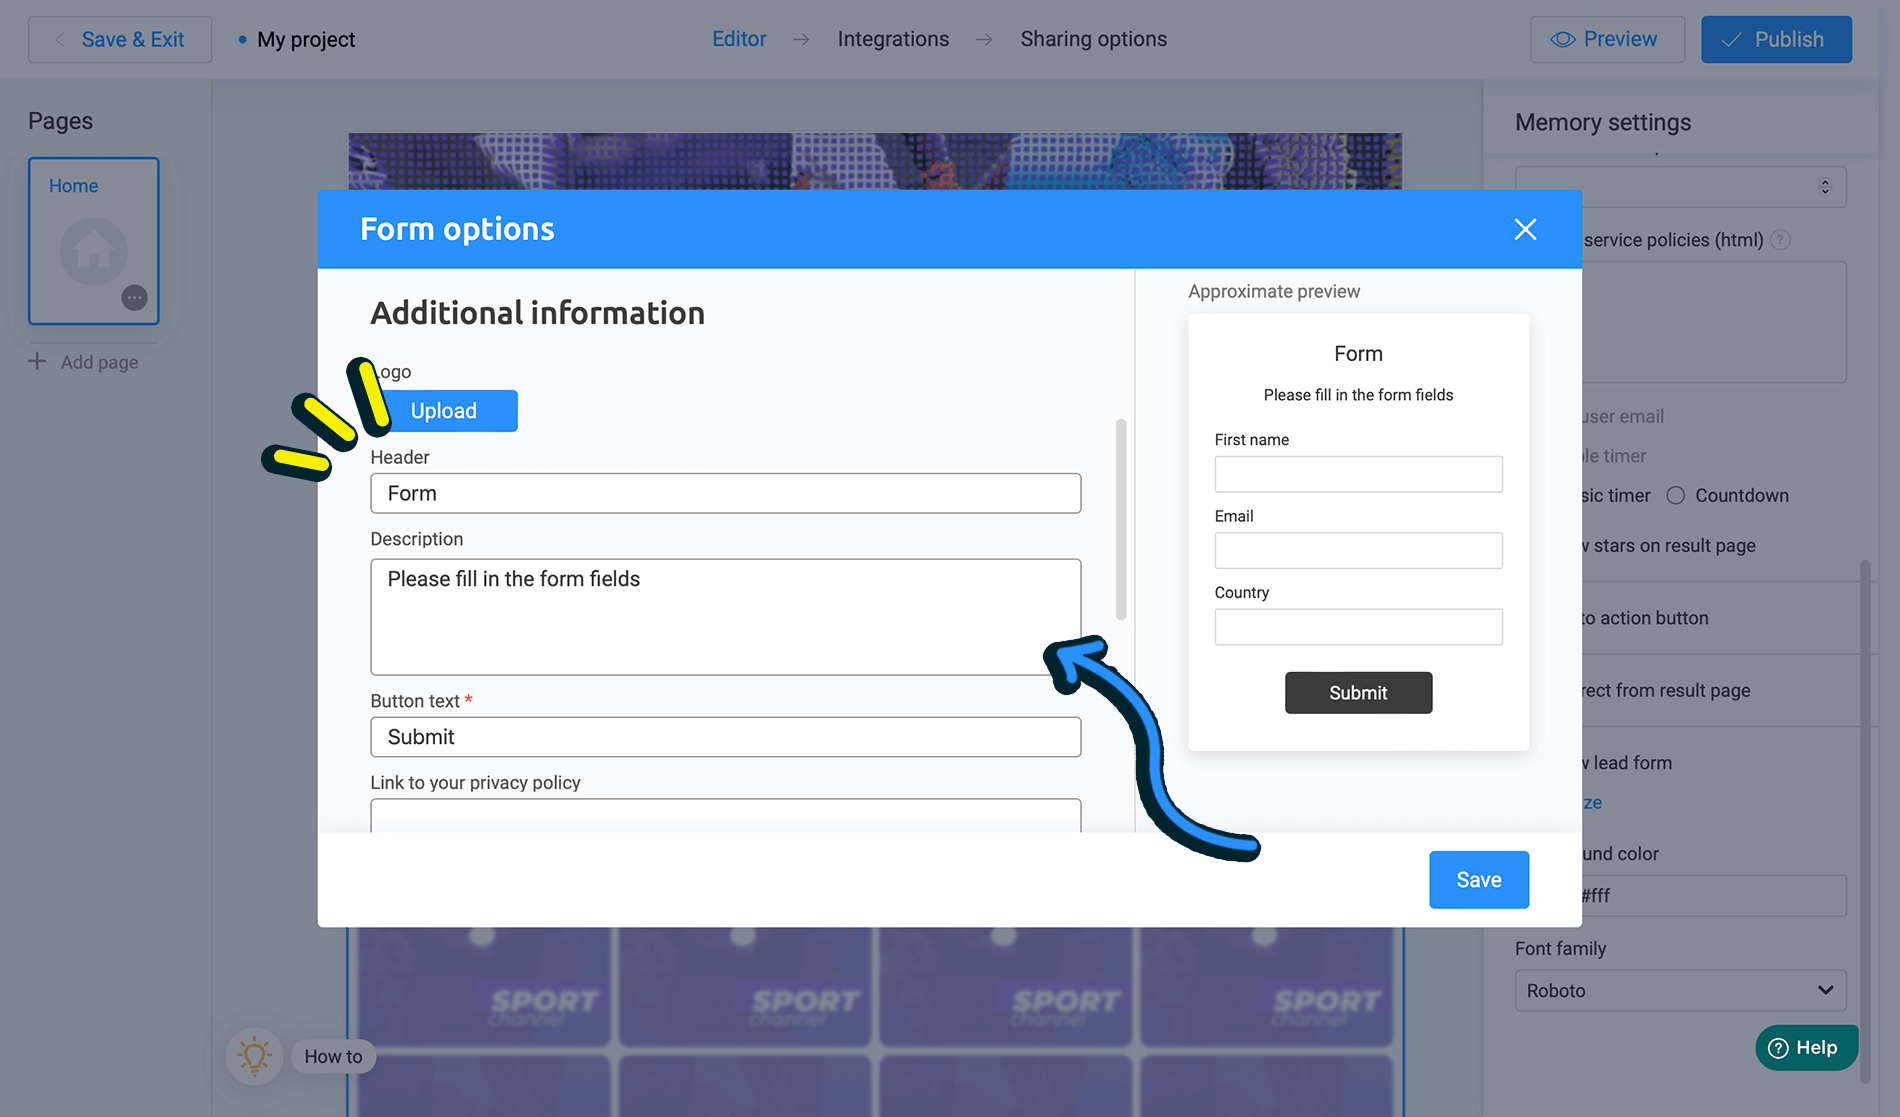Click the Additional information heading
This screenshot has height=1117, width=1900.
[x=538, y=313]
